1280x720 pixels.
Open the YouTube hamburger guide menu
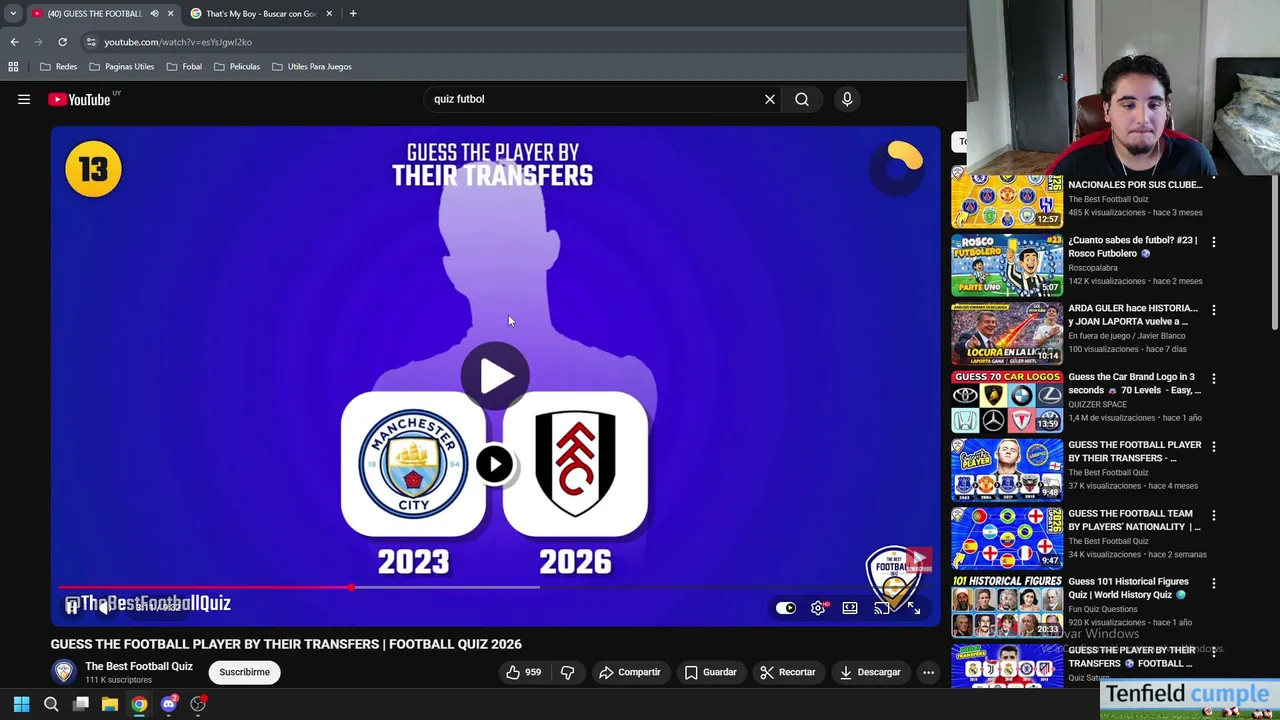(24, 99)
